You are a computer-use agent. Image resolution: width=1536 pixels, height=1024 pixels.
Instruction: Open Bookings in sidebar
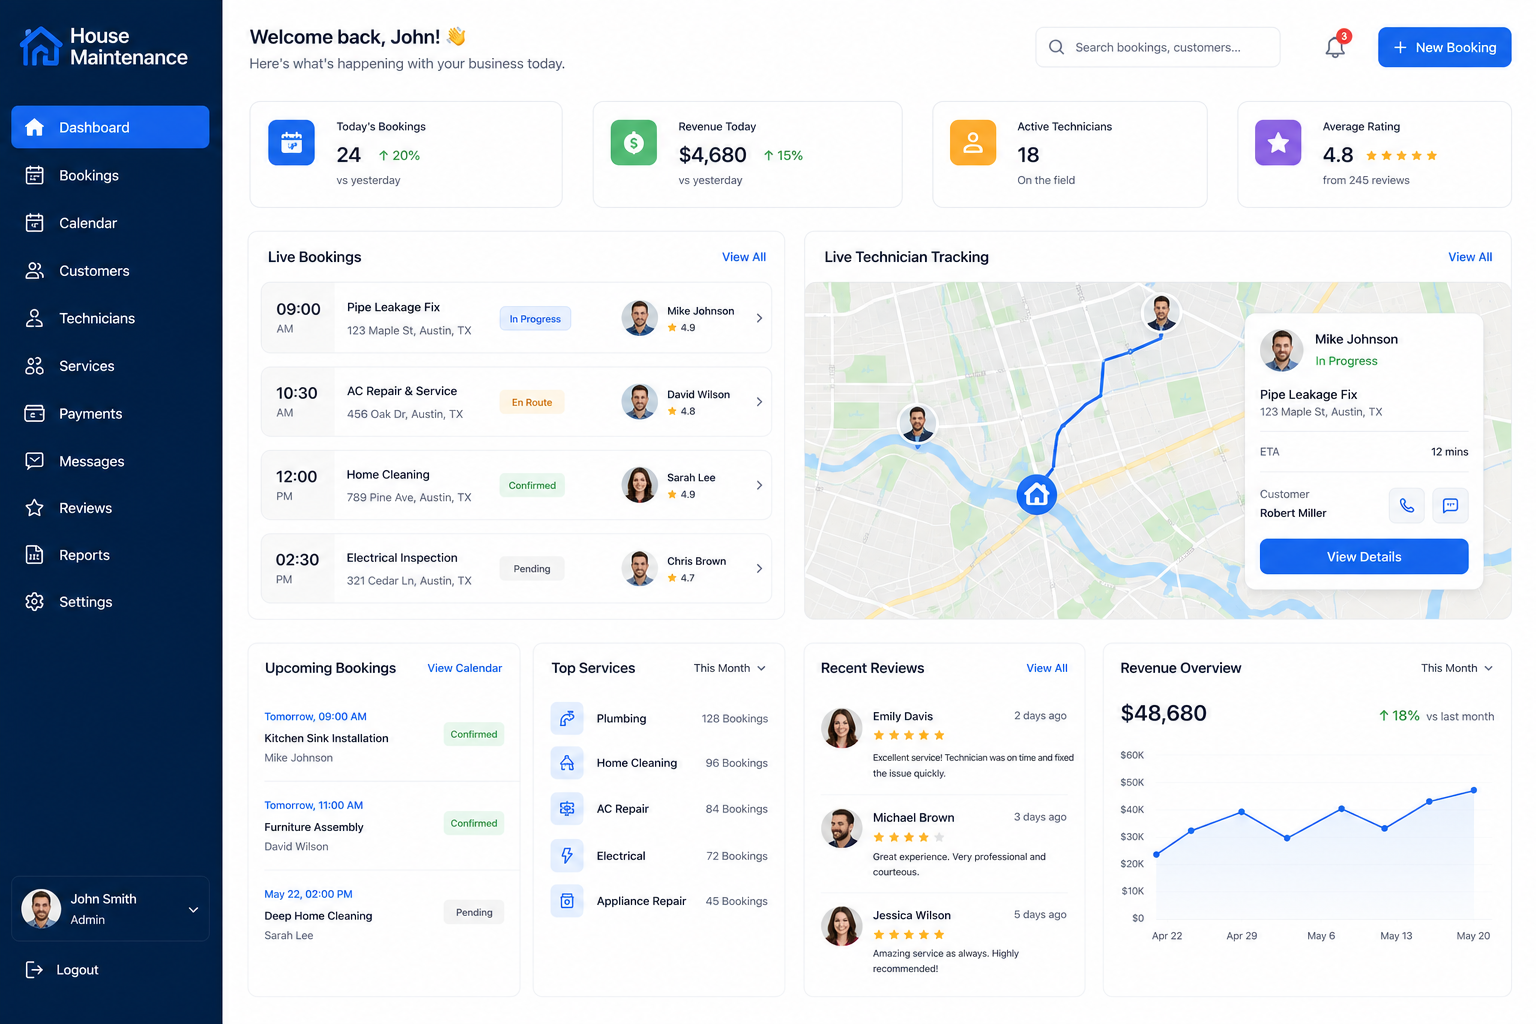pos(110,175)
